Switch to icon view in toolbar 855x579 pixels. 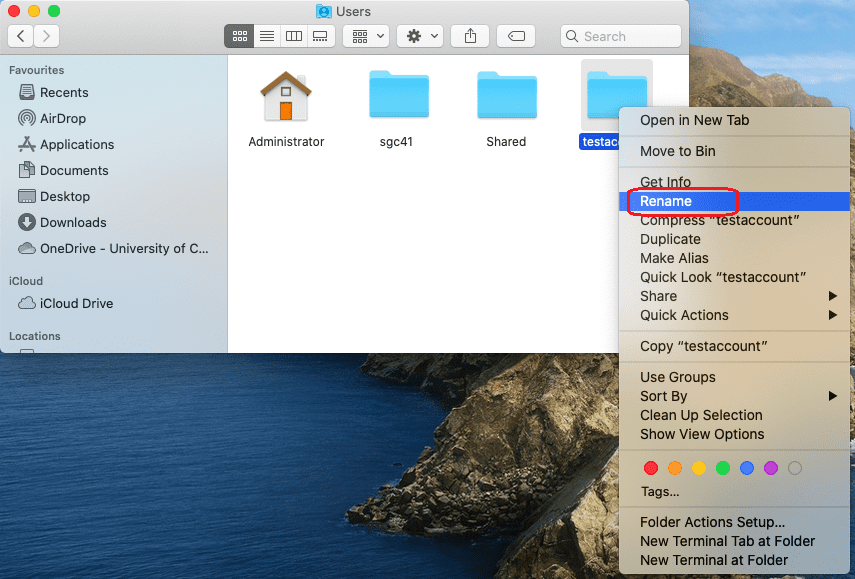pos(239,36)
